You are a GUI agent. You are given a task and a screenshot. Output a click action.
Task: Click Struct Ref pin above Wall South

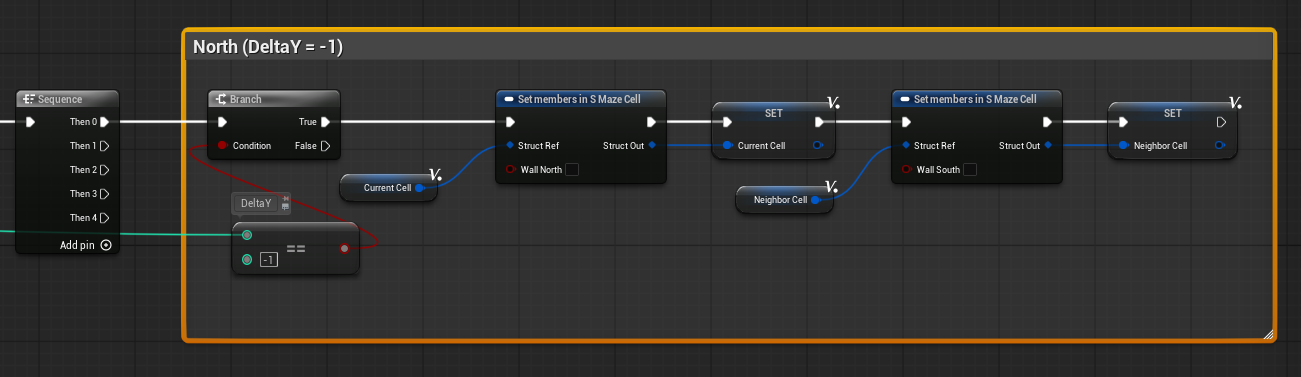pos(906,146)
